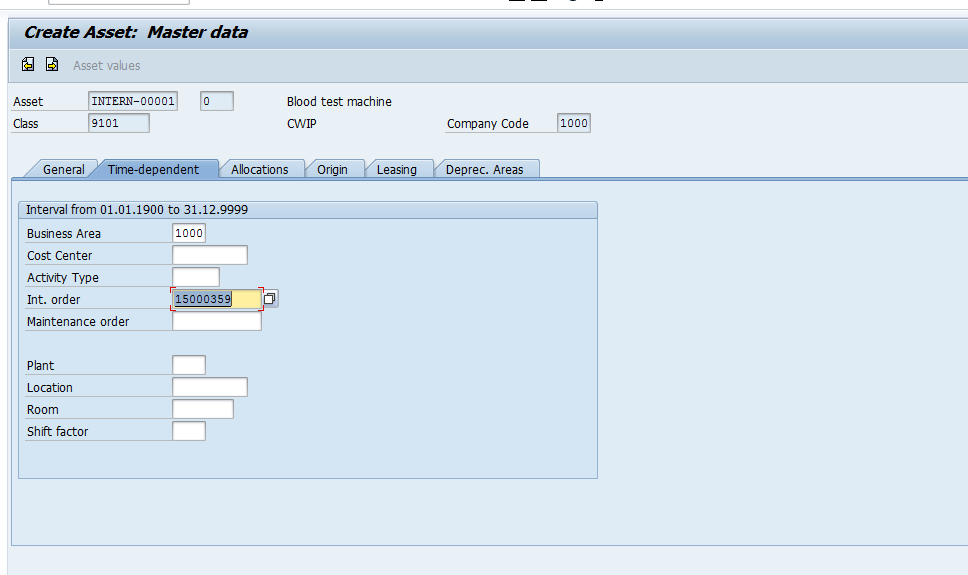This screenshot has width=968, height=575.
Task: Click the Class field 9101
Action: pos(119,123)
